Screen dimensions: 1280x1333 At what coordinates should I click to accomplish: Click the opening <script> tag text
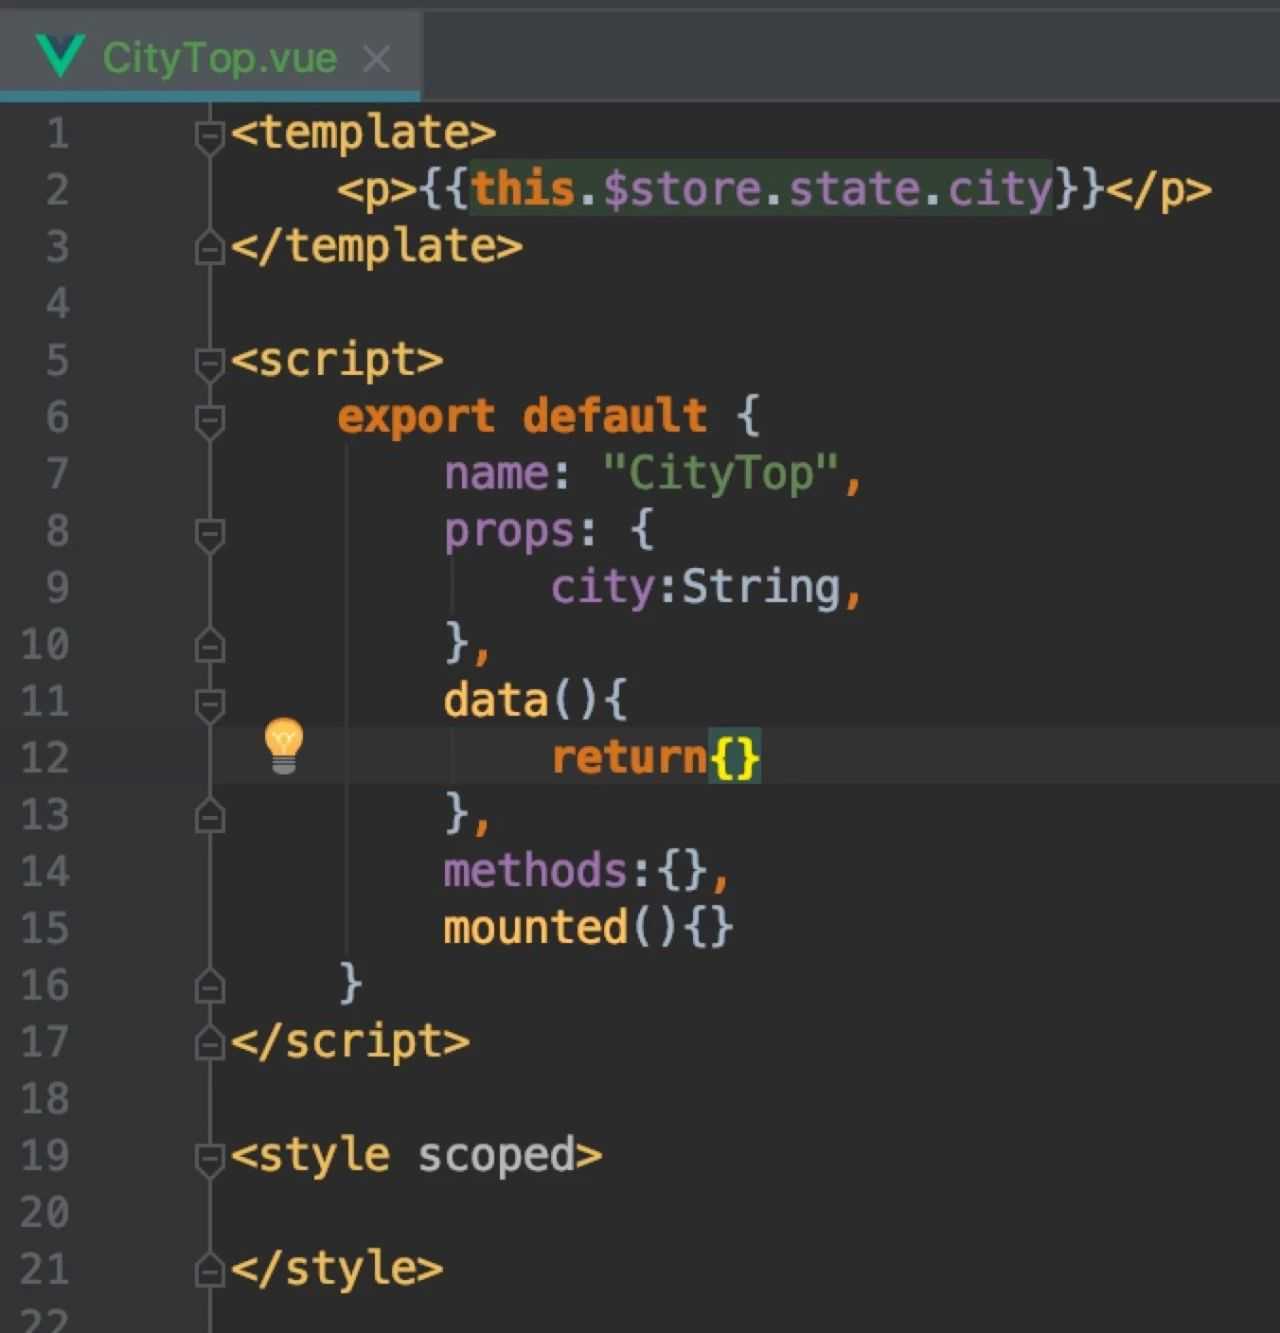337,360
